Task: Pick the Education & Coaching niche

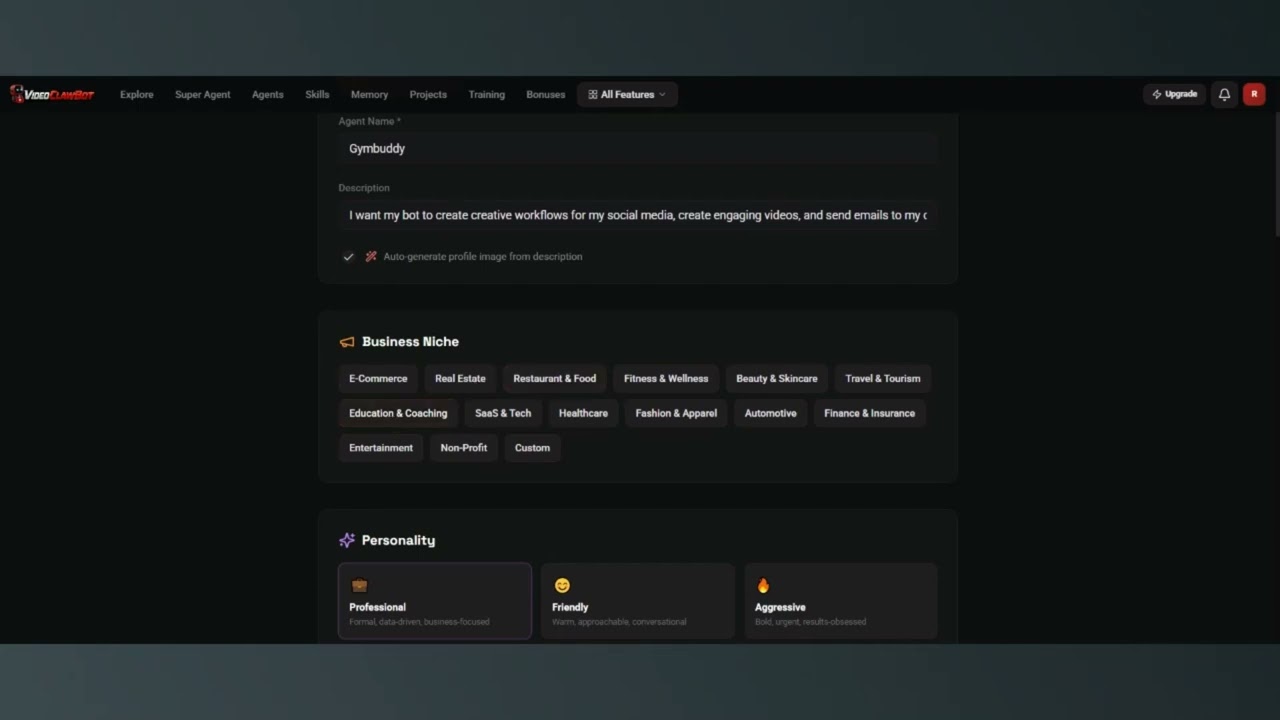Action: [398, 413]
